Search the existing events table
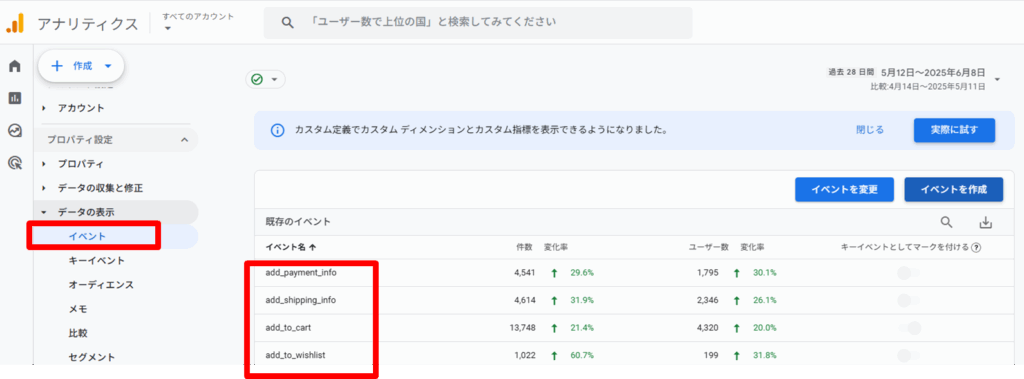The height and width of the screenshot is (379, 1024). [x=946, y=222]
